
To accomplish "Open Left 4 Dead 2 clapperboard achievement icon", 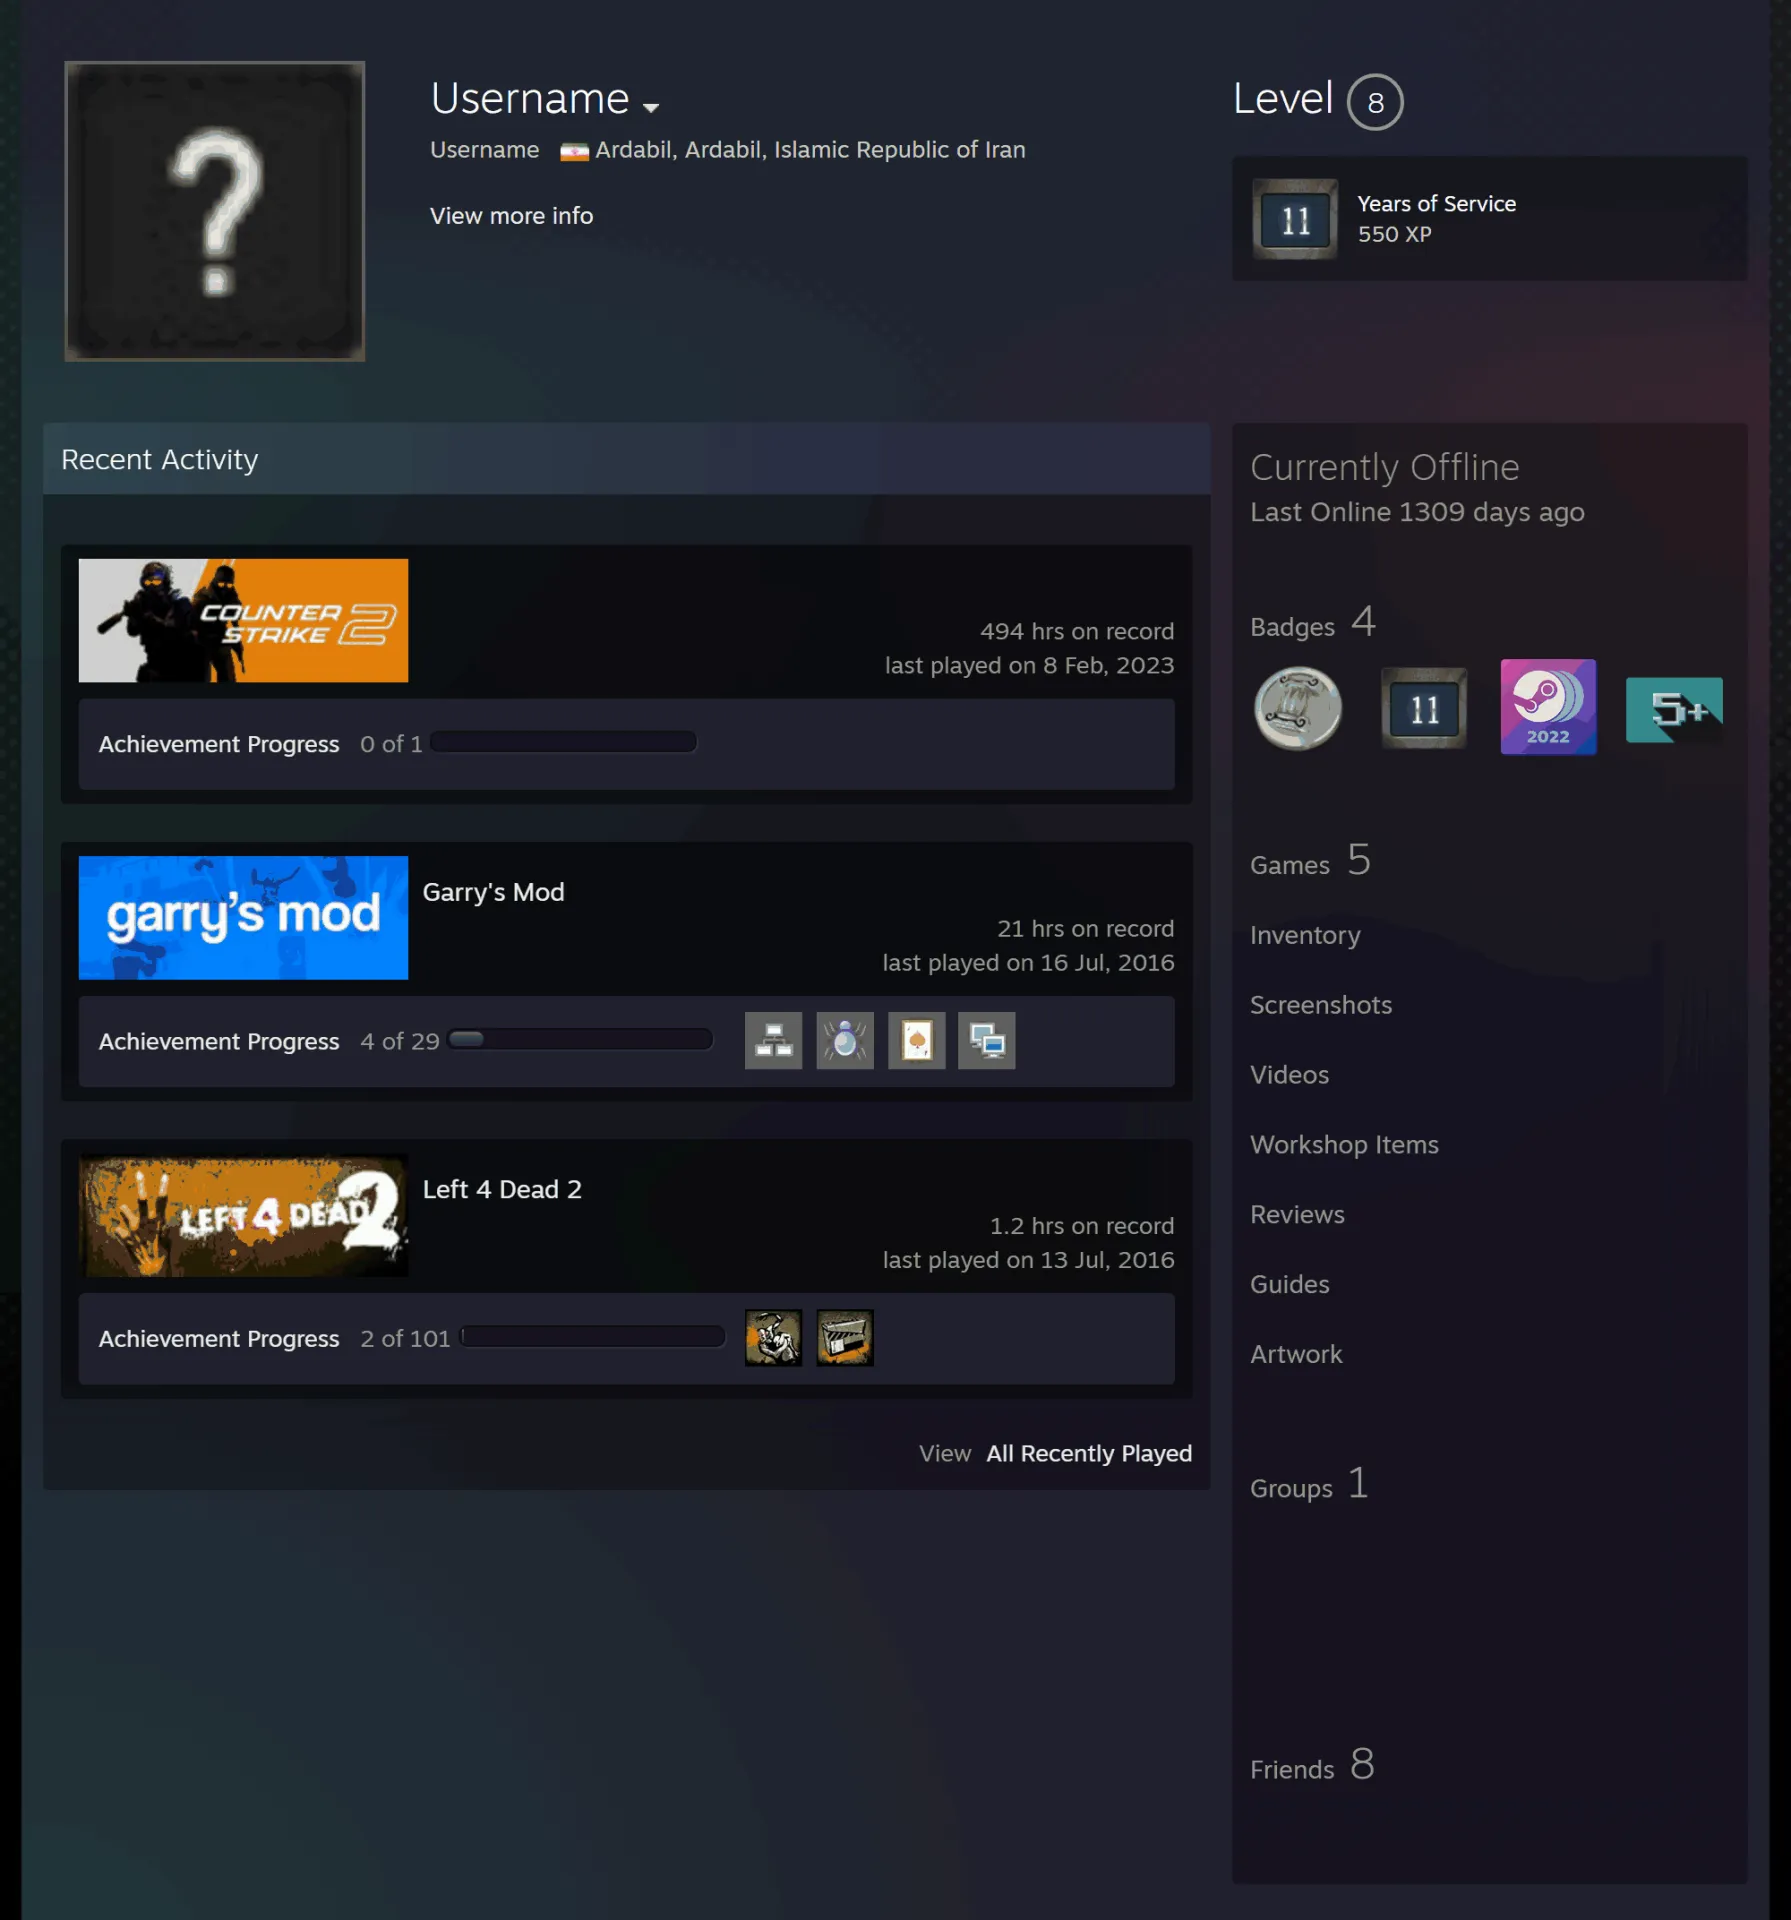I will (845, 1337).
